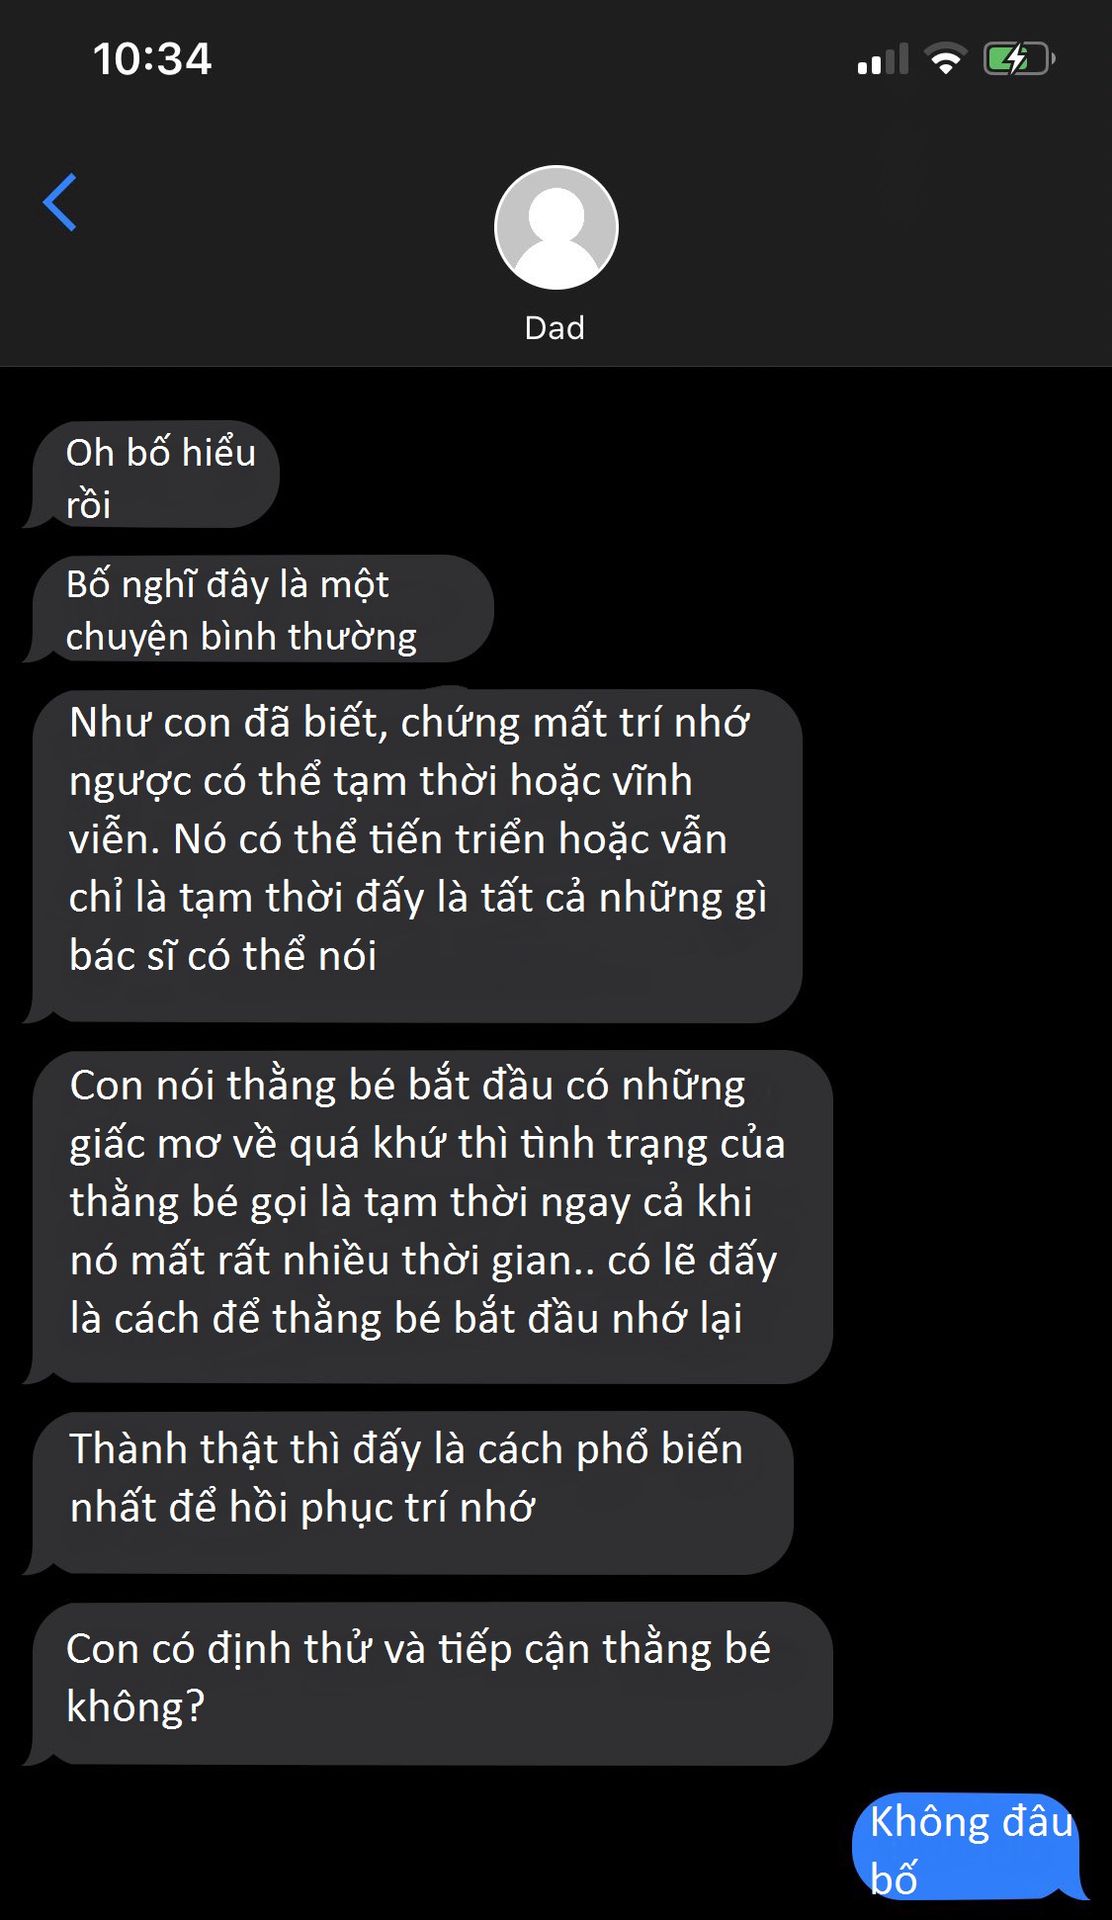Select the 'Oh bố hiểu rồi' message
1112x1920 pixels.
[x=155, y=475]
